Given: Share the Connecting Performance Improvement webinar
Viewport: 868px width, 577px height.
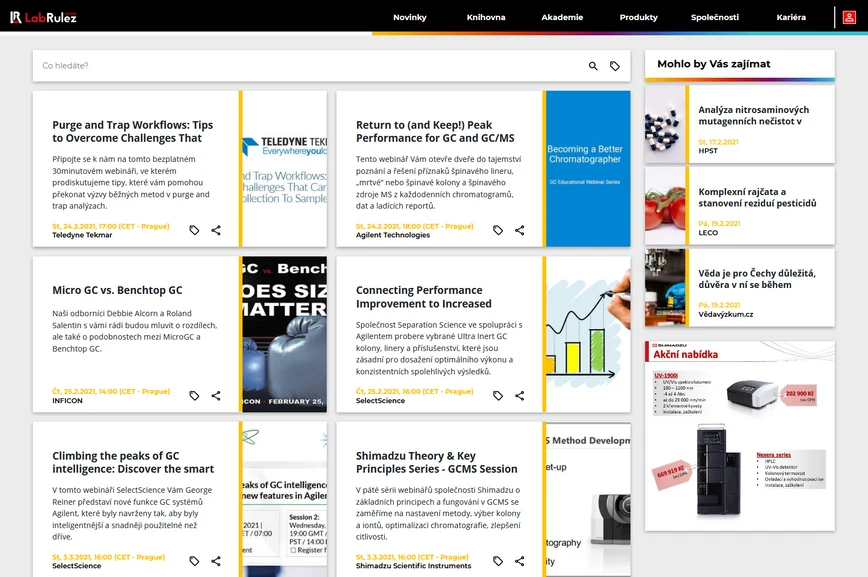Looking at the screenshot, I should [x=520, y=396].
